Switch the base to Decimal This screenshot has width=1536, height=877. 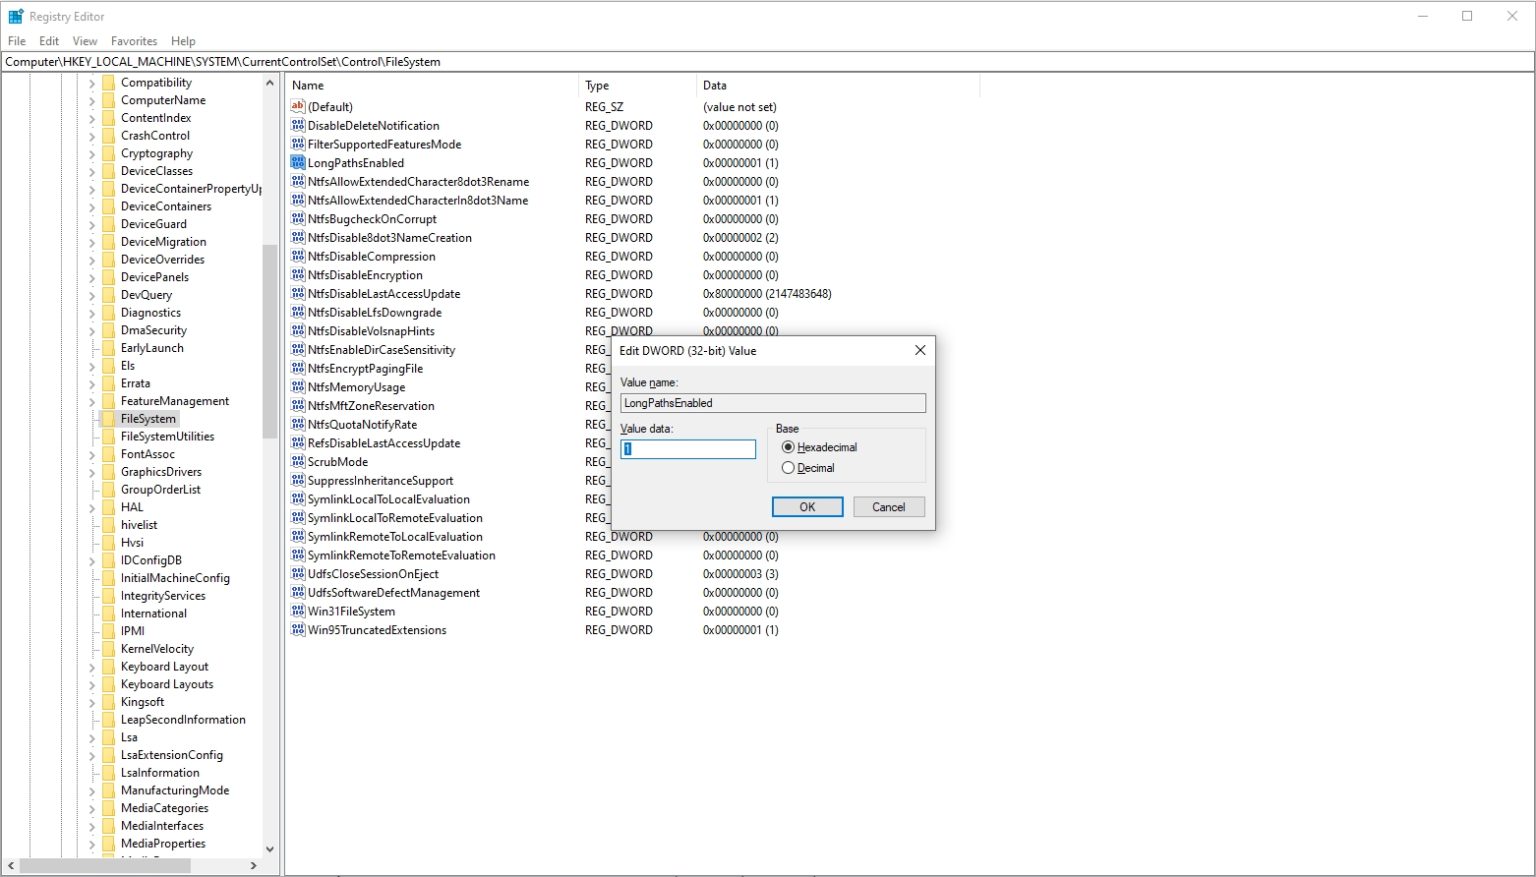788,467
